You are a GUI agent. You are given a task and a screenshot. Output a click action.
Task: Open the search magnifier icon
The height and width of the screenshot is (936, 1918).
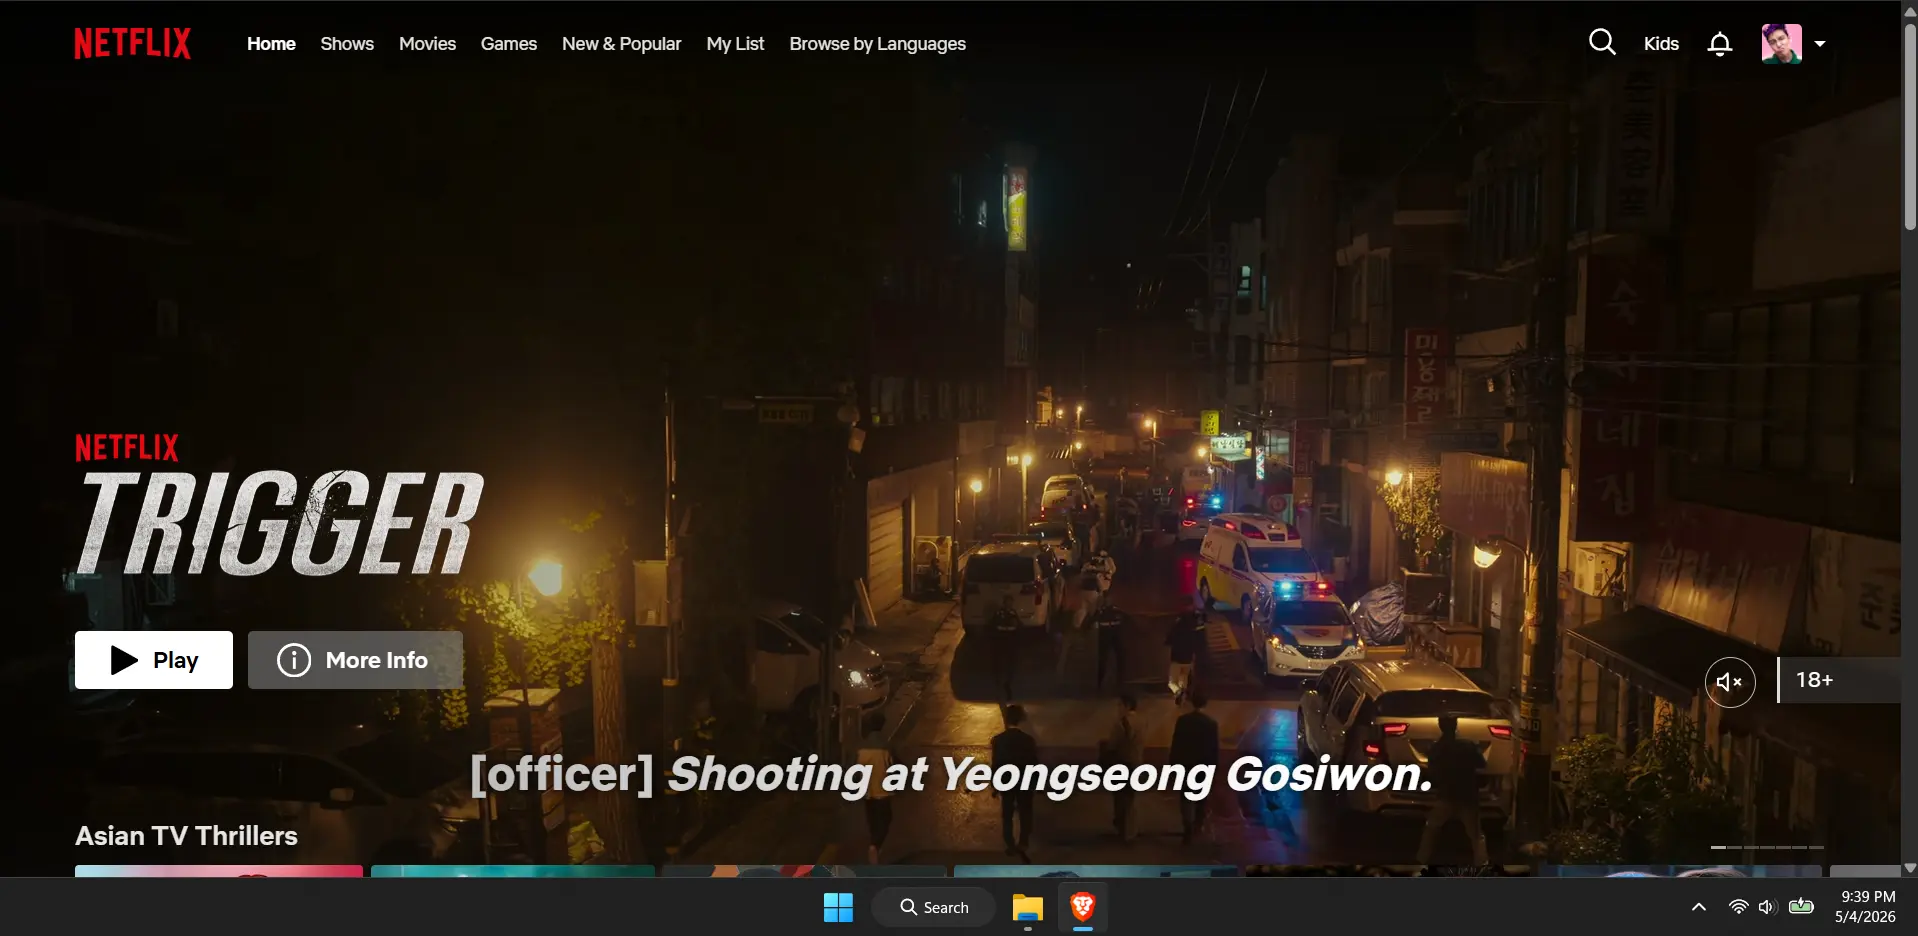[1602, 42]
